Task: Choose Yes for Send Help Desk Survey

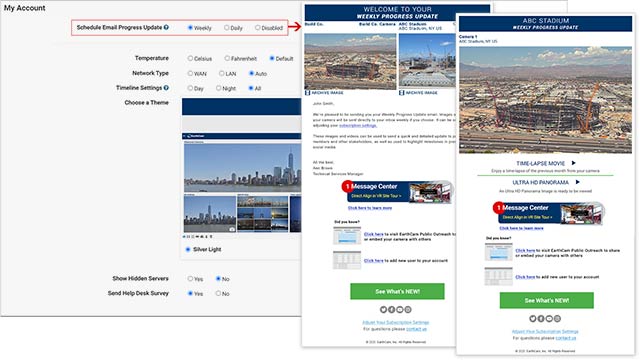Action: point(190,293)
